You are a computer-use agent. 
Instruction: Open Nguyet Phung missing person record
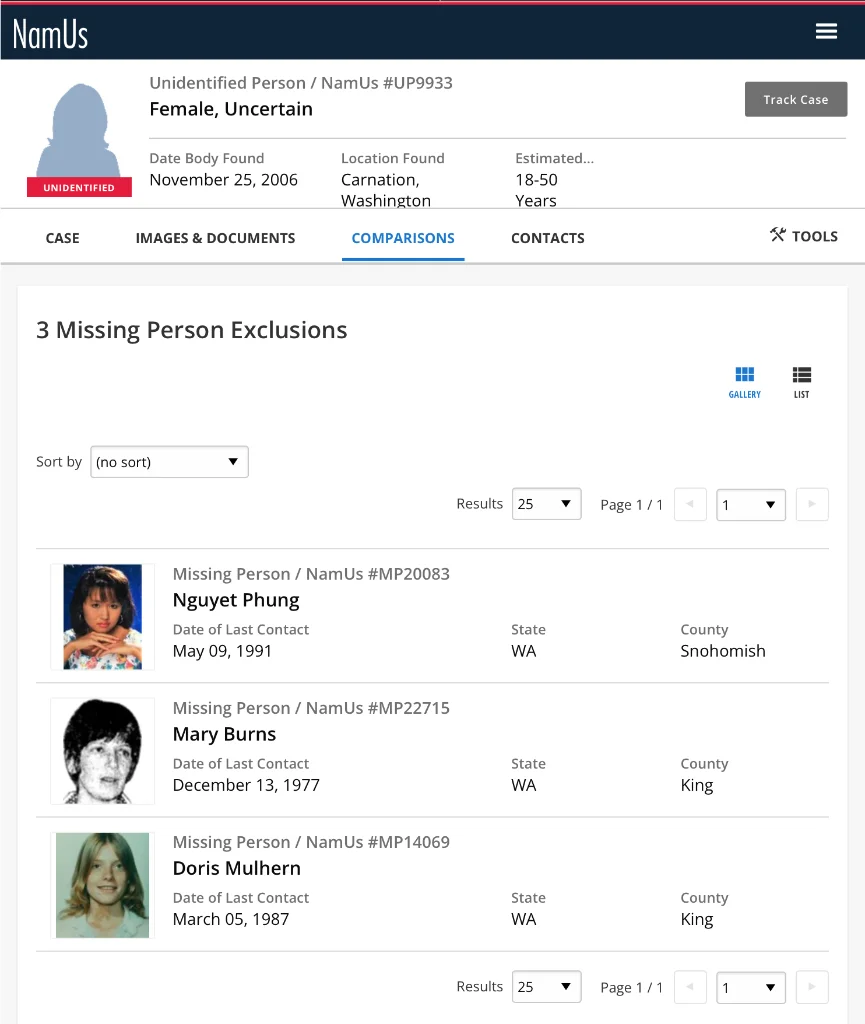[x=236, y=600]
